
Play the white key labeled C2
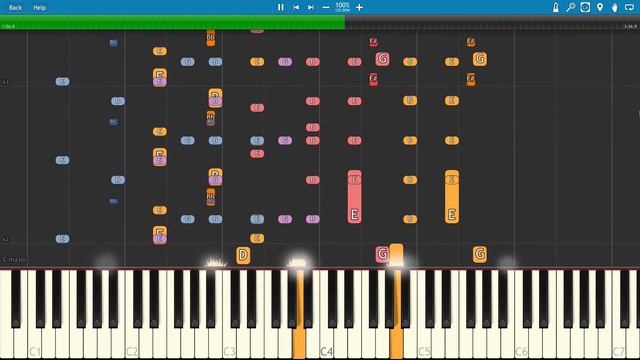click(131, 343)
